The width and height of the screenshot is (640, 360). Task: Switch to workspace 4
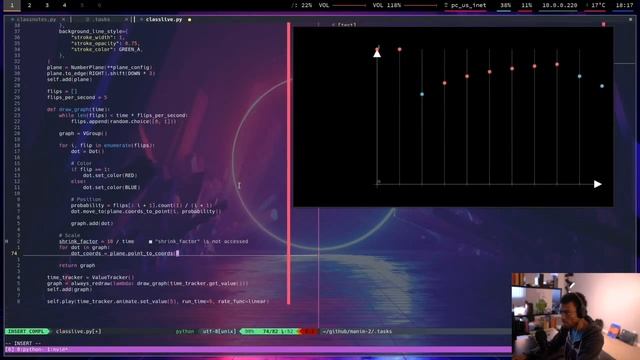pos(64,5)
